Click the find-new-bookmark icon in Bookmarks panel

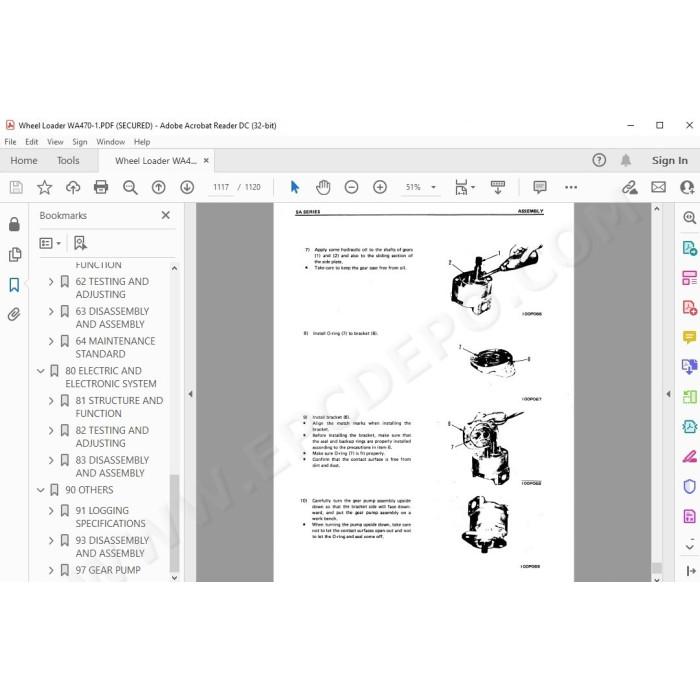(x=80, y=243)
